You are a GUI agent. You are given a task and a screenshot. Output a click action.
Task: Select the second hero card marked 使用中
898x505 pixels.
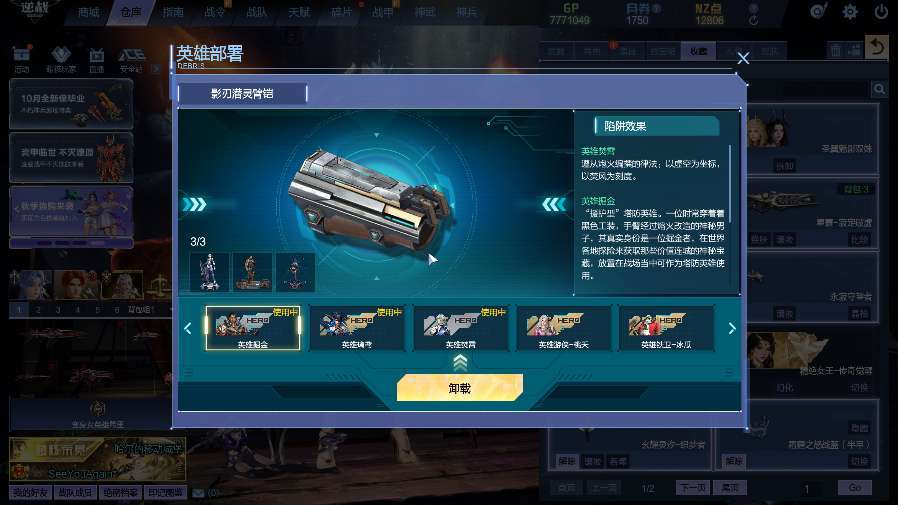[356, 328]
